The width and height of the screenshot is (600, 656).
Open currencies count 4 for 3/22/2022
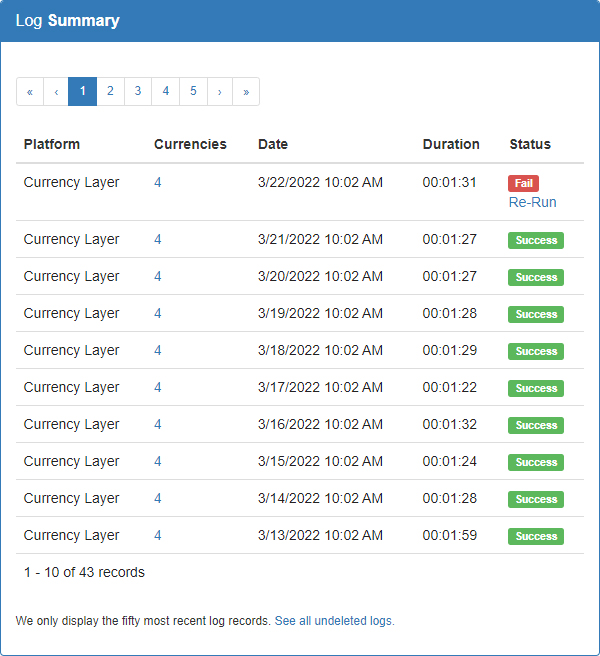(x=158, y=182)
